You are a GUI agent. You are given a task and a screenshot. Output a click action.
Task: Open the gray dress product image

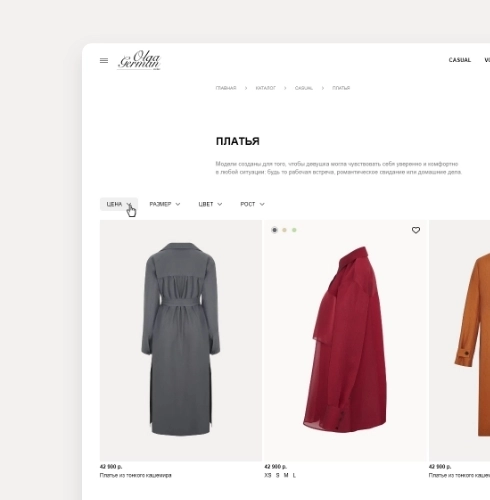pyautogui.click(x=181, y=341)
